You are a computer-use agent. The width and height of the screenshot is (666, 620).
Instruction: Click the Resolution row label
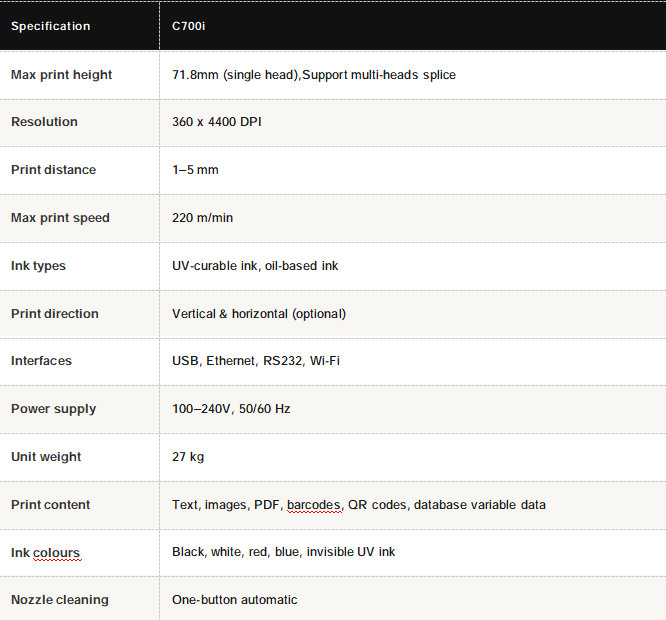click(x=44, y=122)
